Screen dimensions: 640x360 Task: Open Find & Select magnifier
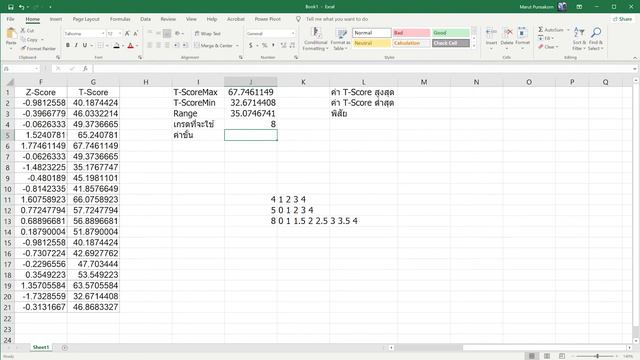click(x=596, y=38)
